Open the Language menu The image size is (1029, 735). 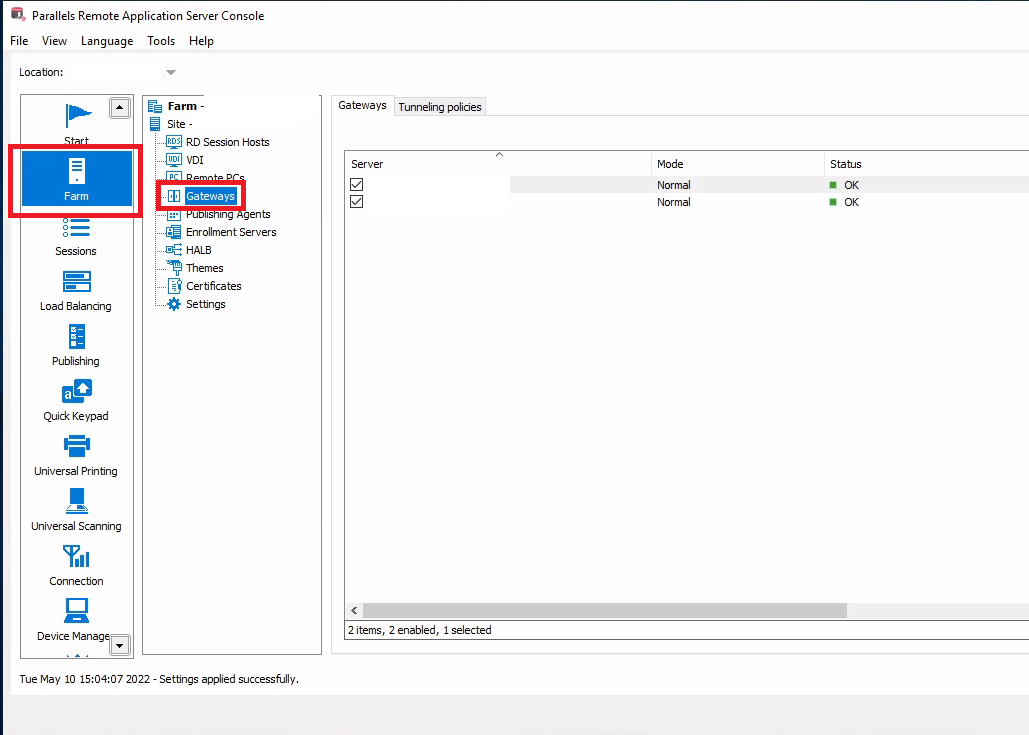[x=107, y=41]
